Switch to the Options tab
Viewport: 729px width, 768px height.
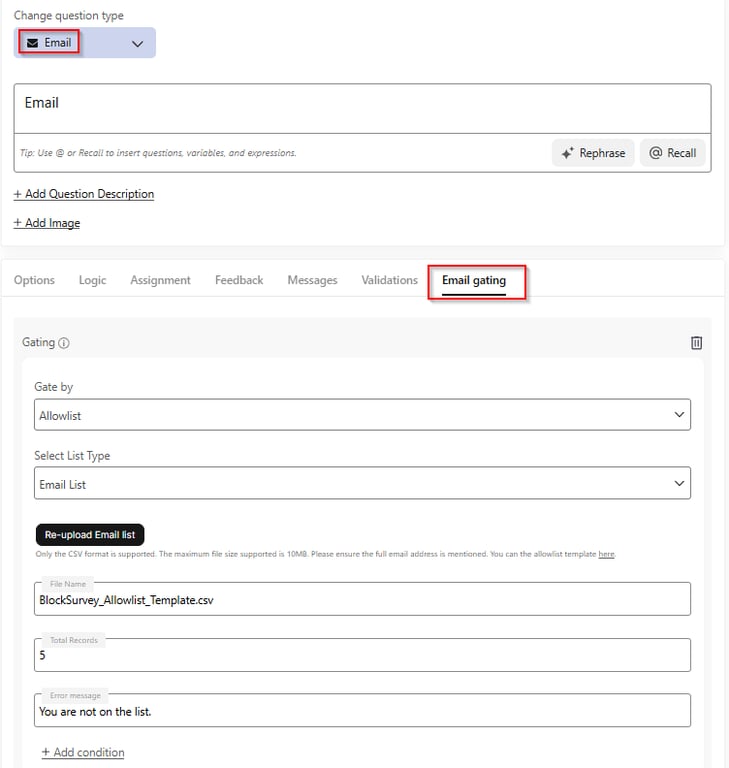(34, 280)
